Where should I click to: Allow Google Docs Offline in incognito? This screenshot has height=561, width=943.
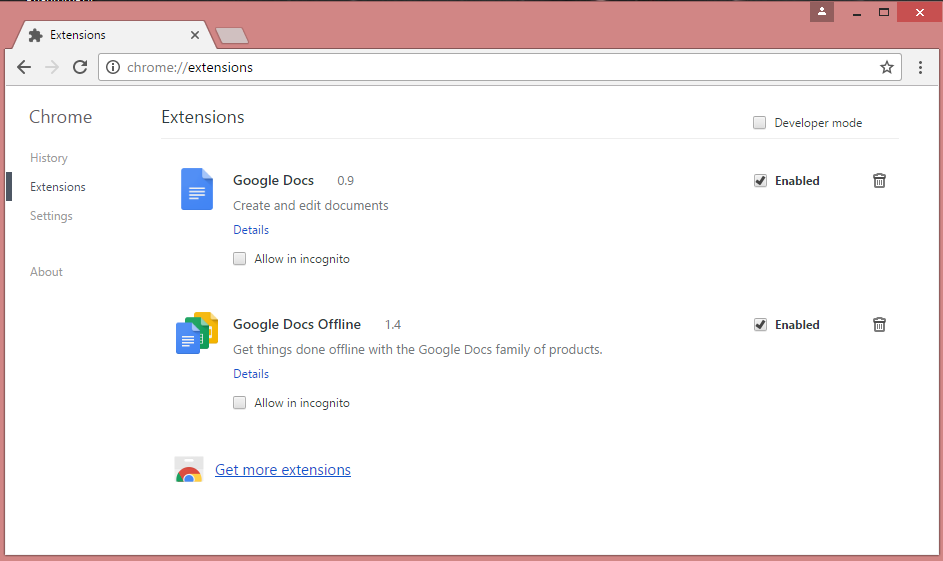tap(240, 403)
